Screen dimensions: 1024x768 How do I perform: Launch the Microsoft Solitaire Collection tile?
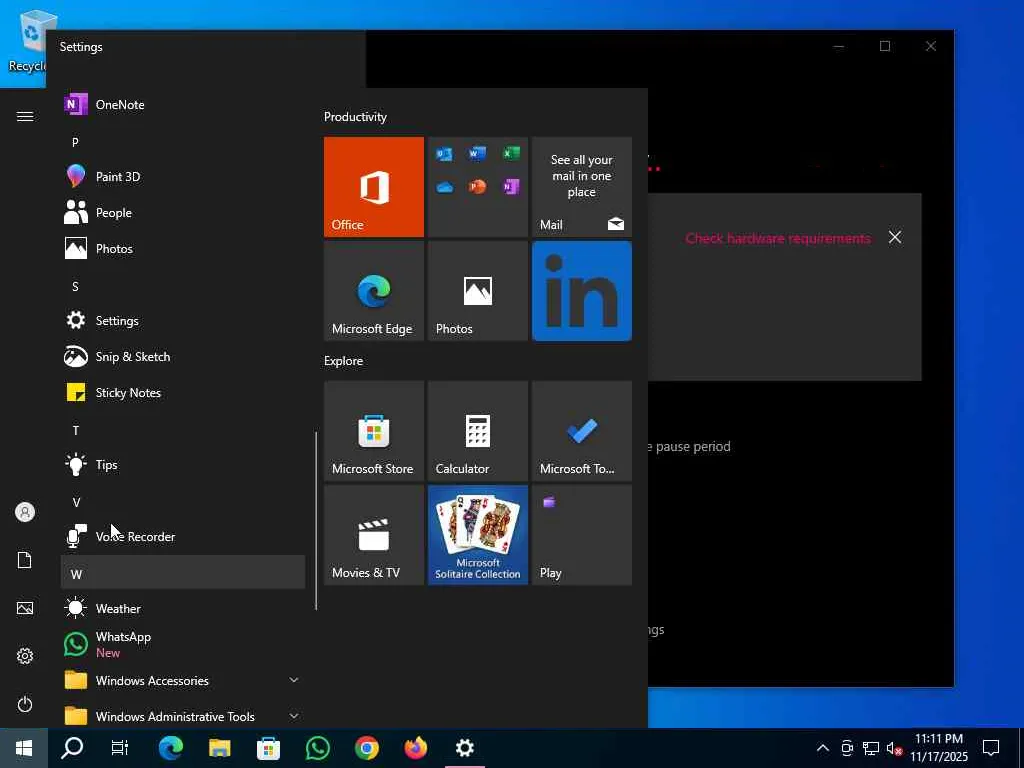coord(477,535)
